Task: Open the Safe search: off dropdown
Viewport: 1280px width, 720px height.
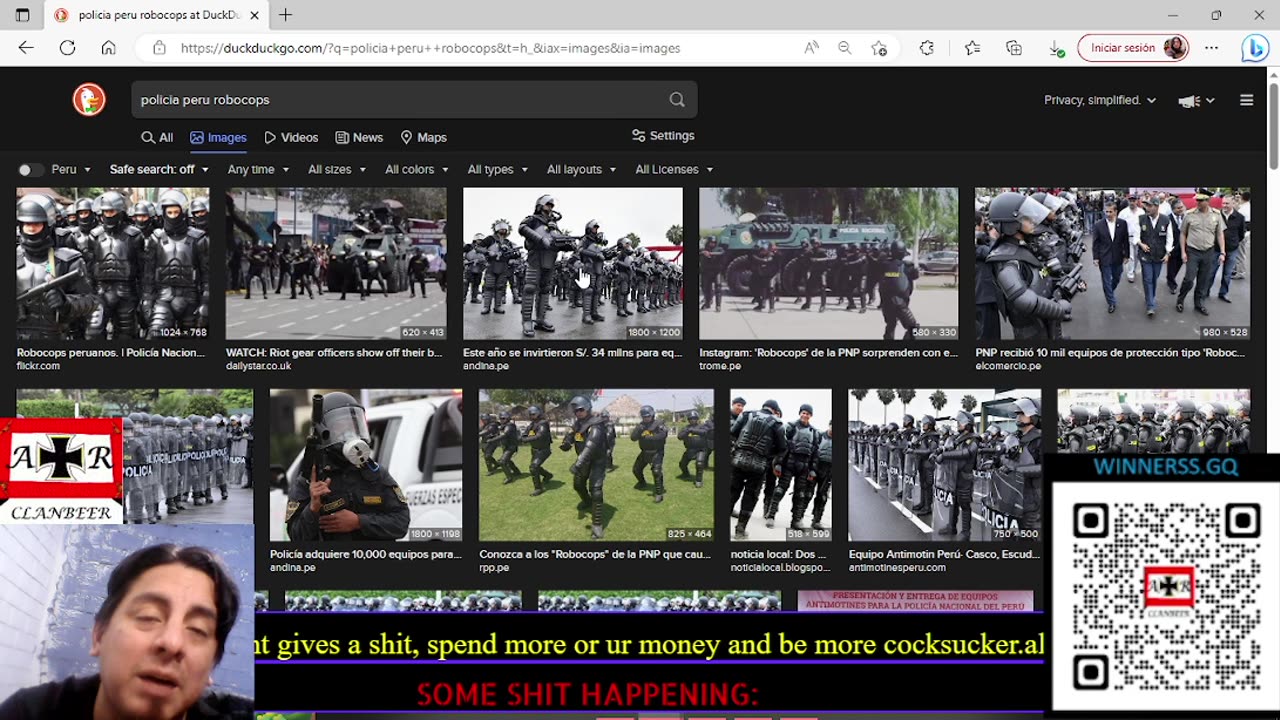Action: 160,170
